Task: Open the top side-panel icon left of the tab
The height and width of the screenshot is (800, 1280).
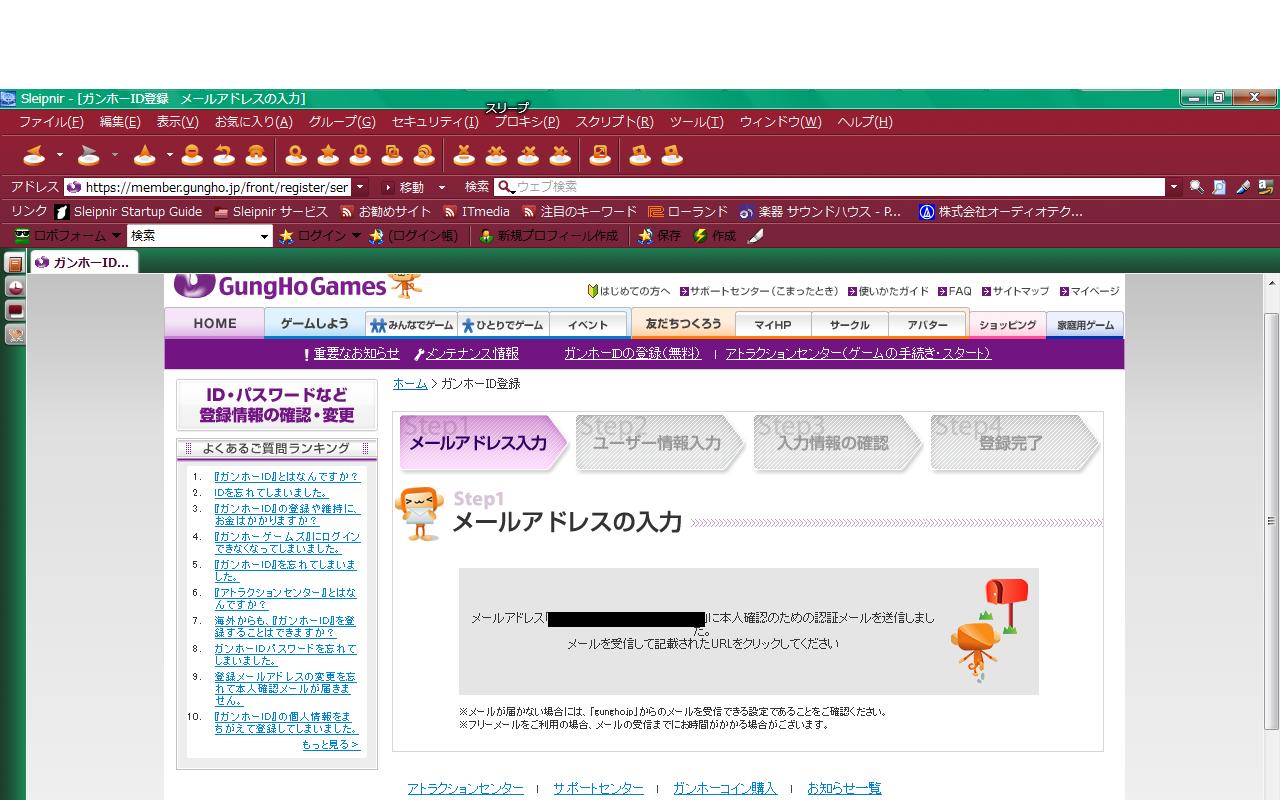Action: tap(15, 263)
